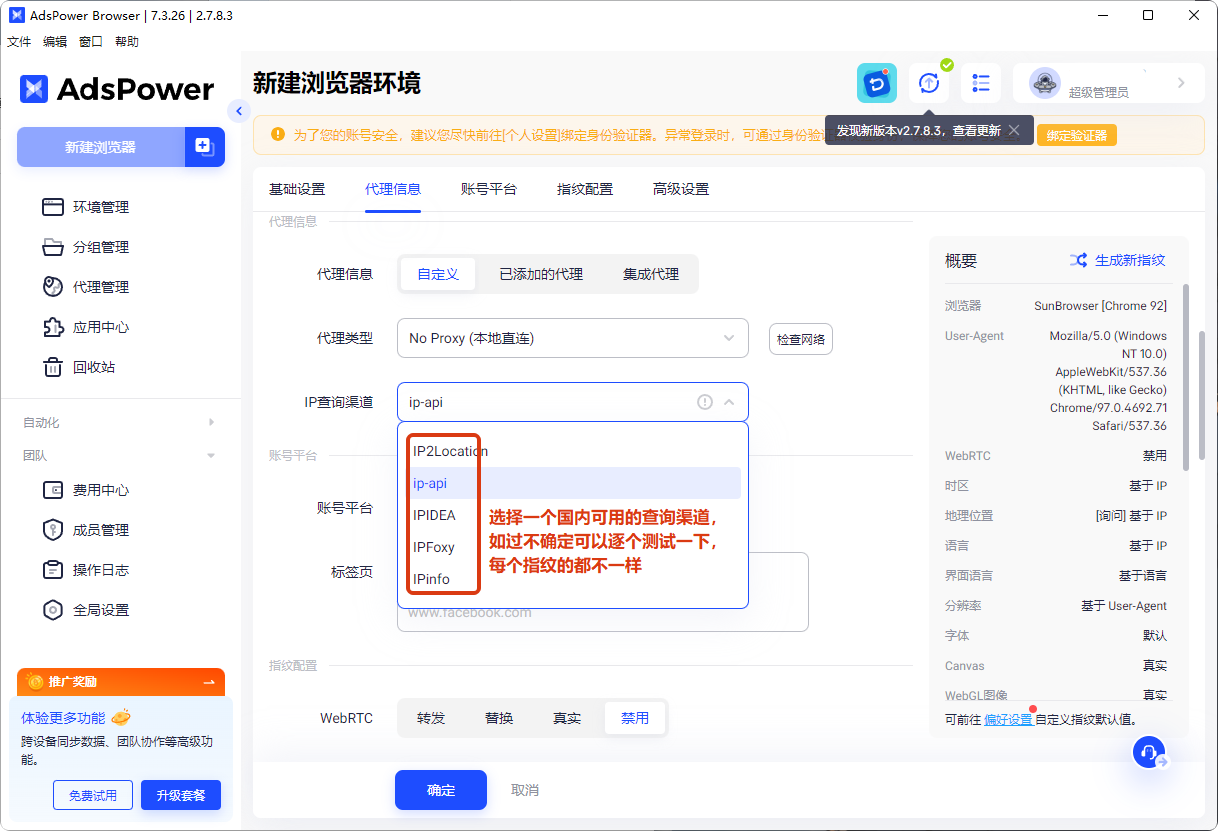The height and width of the screenshot is (831, 1218).
Task: Choose IPinfo from the list
Action: [572, 579]
